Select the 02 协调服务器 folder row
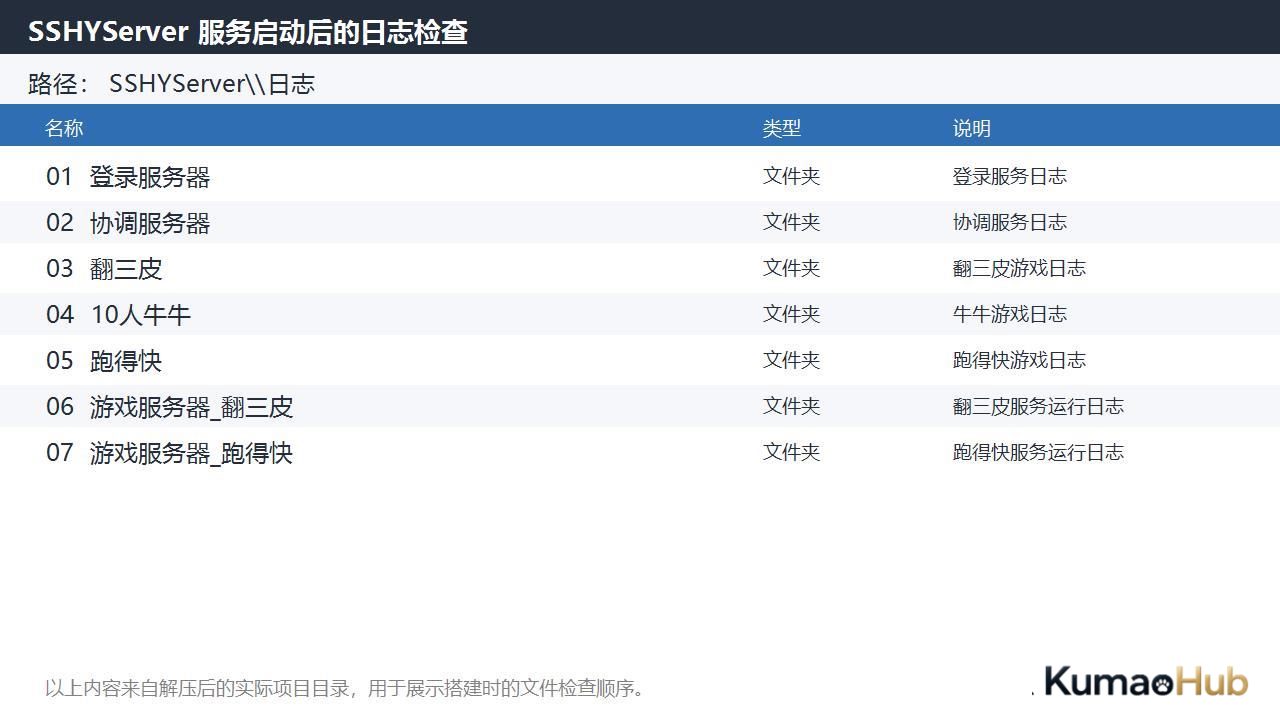Image resolution: width=1280 pixels, height=720 pixels. point(640,222)
